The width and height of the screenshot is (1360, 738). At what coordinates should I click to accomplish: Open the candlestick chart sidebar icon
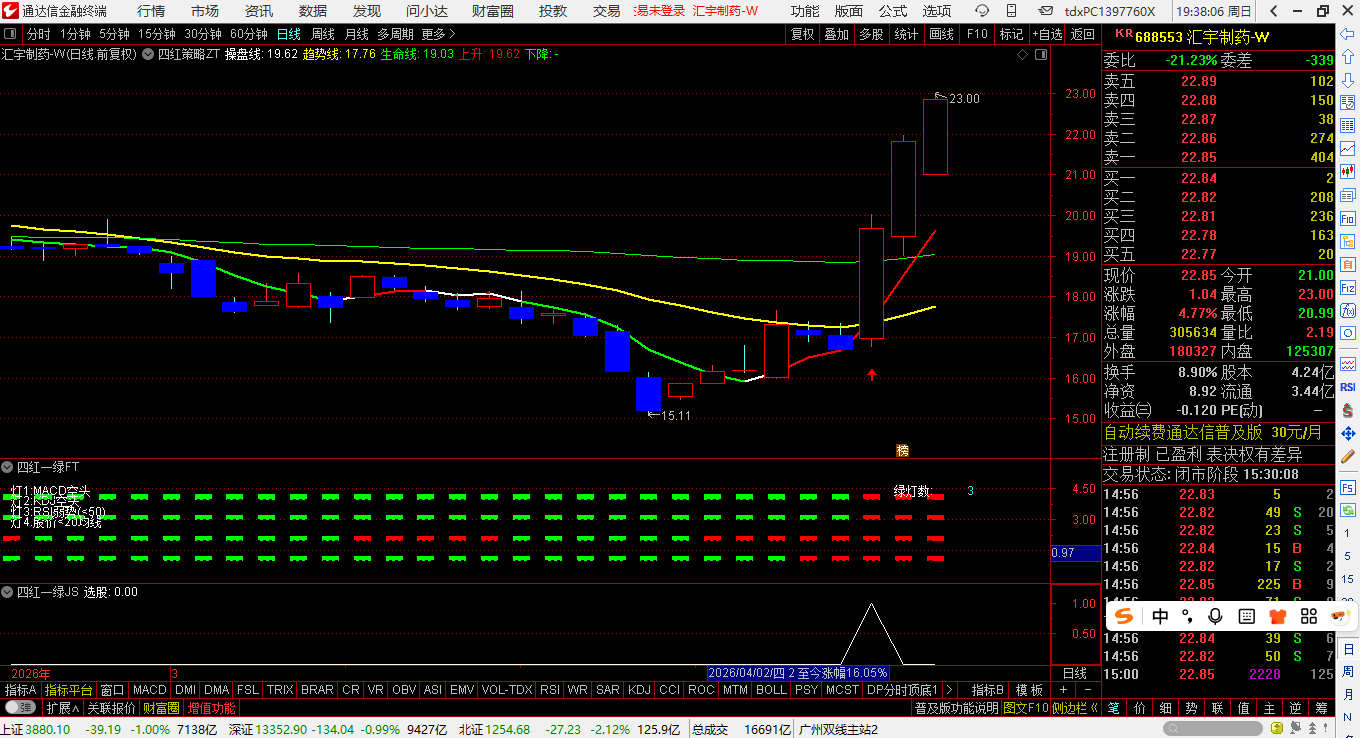1348,171
